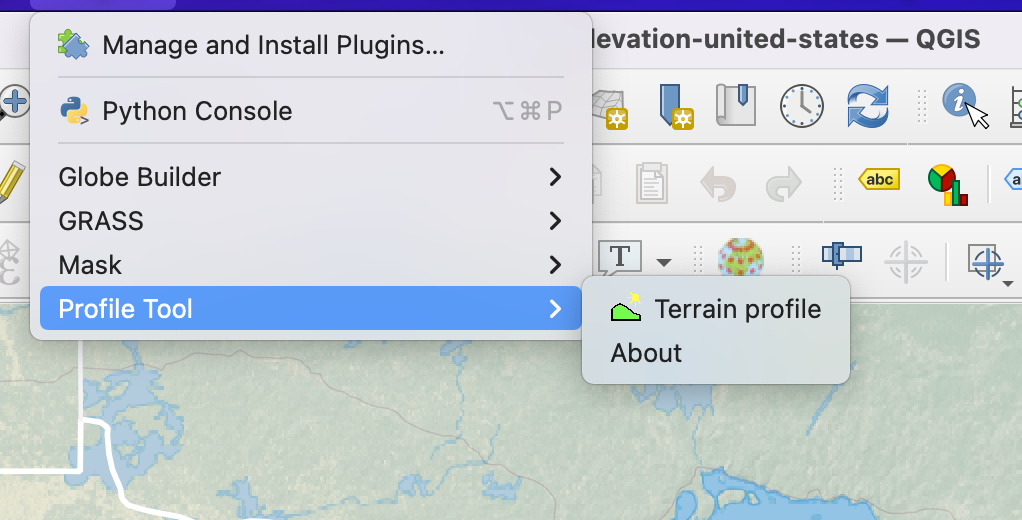Click the blue crosshair target tool
This screenshot has width=1022, height=520.
(986, 262)
